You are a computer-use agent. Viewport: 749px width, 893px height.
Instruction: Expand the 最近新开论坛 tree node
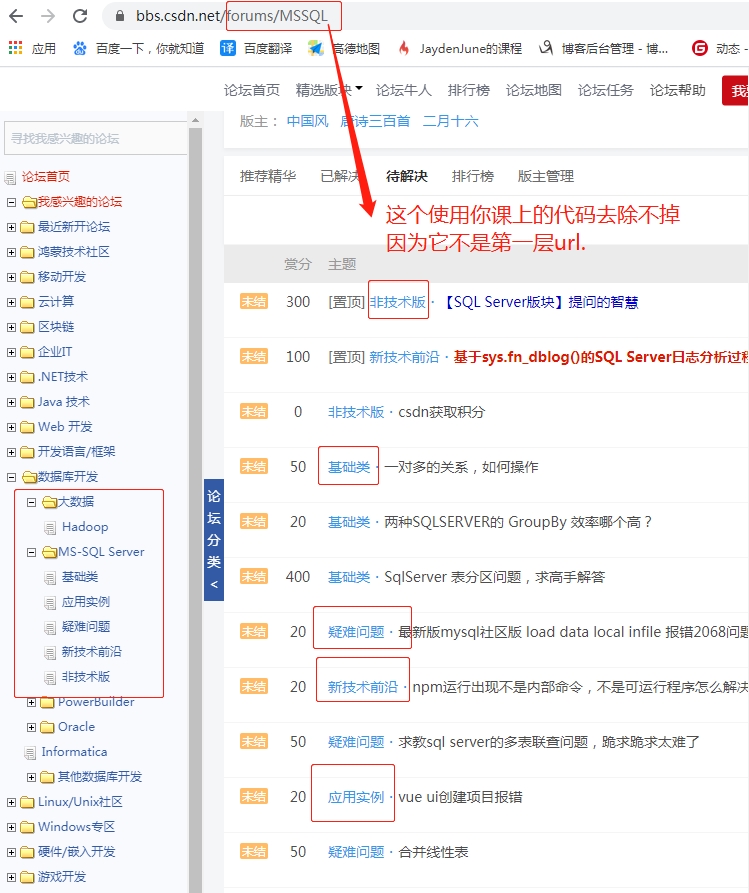(11, 227)
